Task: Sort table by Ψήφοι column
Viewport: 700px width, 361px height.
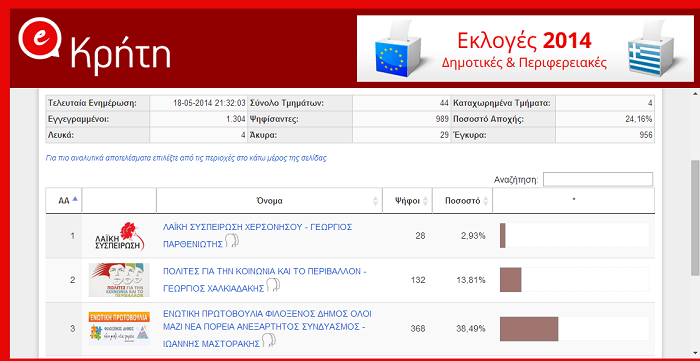Action: click(407, 201)
